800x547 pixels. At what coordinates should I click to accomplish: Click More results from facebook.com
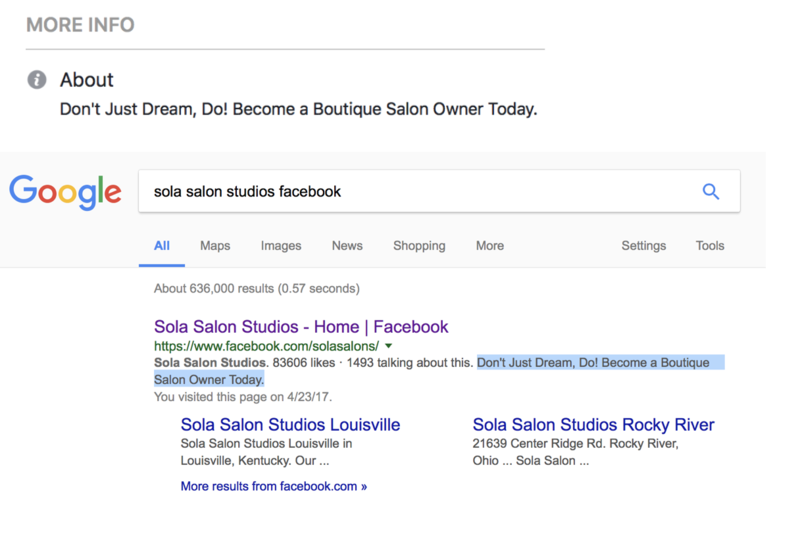coord(273,486)
